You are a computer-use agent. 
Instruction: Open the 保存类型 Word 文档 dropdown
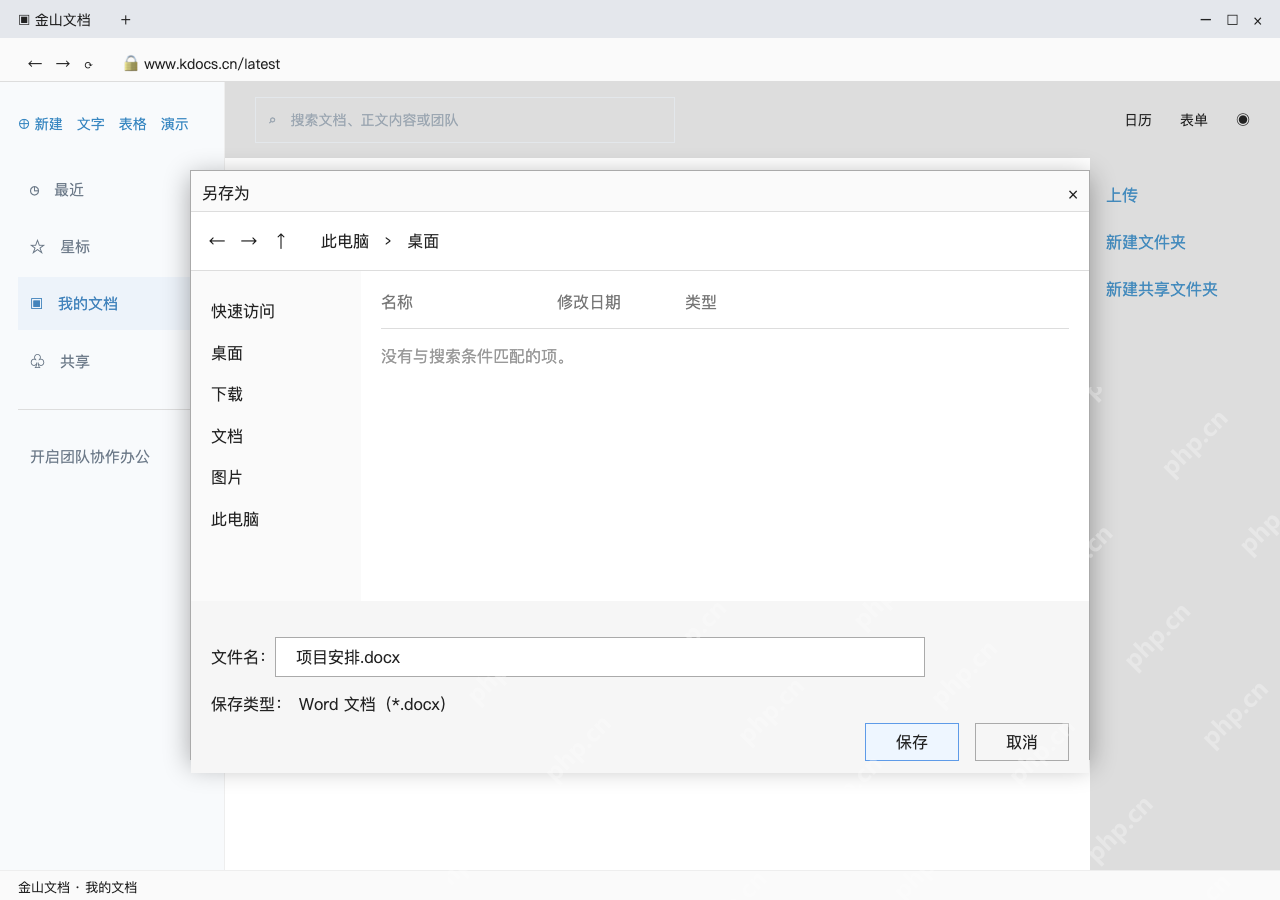[372, 704]
